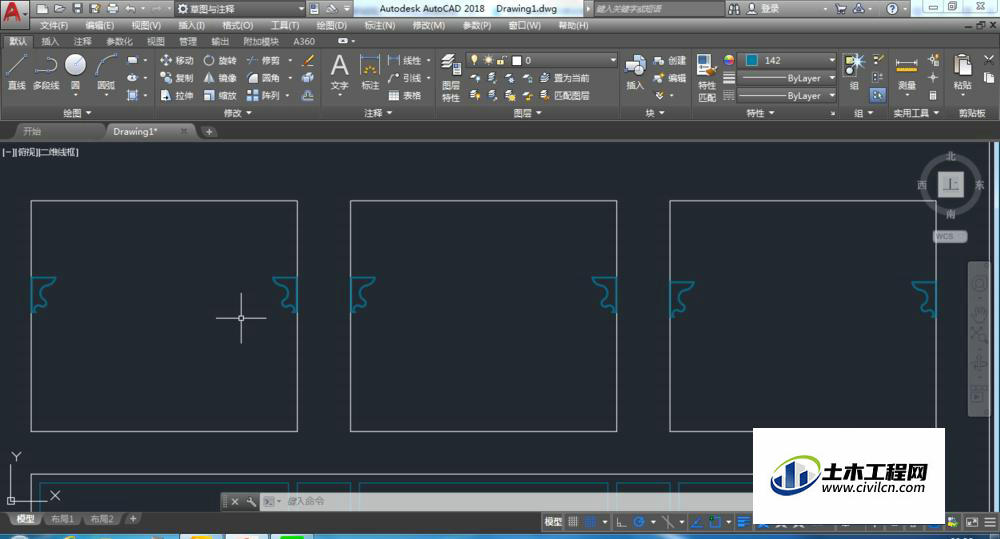This screenshot has height=539, width=1000.
Task: Toggle ortho mode in status bar
Action: click(x=621, y=522)
